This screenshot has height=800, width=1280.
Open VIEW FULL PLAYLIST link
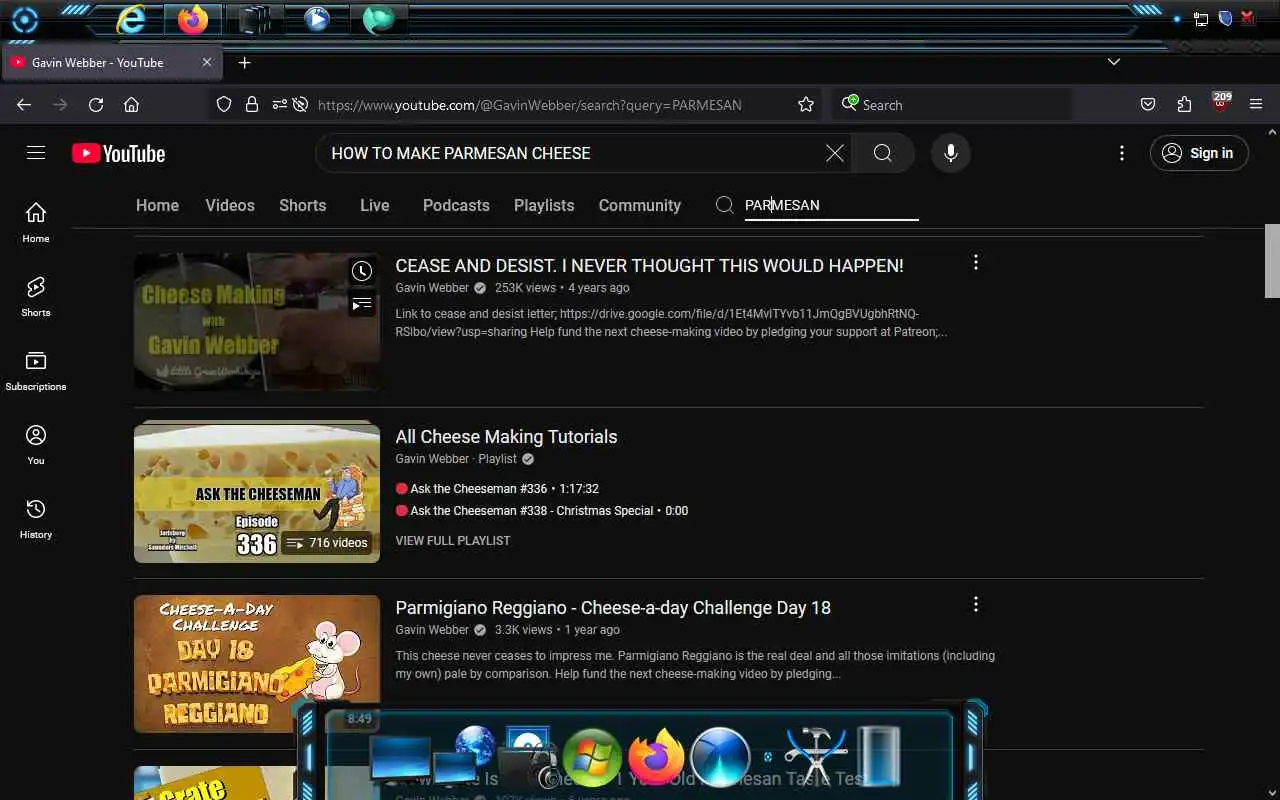pos(453,540)
